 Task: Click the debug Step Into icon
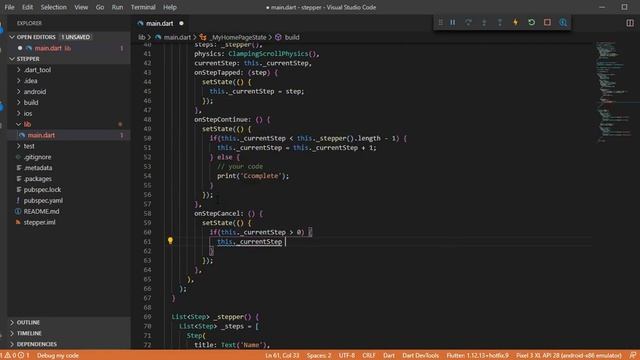click(484, 22)
